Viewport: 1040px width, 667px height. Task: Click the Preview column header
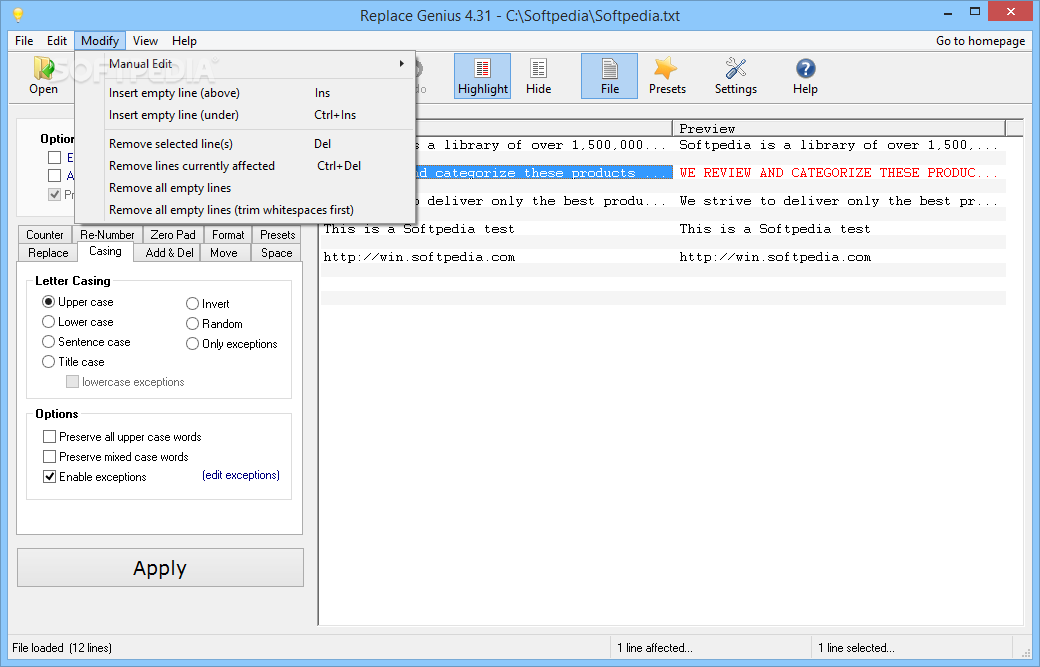(839, 128)
